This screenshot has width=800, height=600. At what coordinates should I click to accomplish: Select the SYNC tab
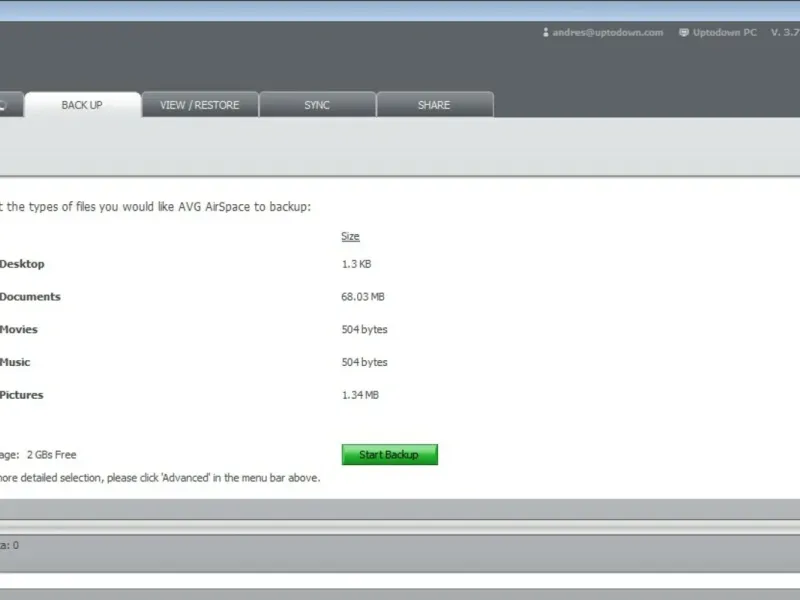317,105
